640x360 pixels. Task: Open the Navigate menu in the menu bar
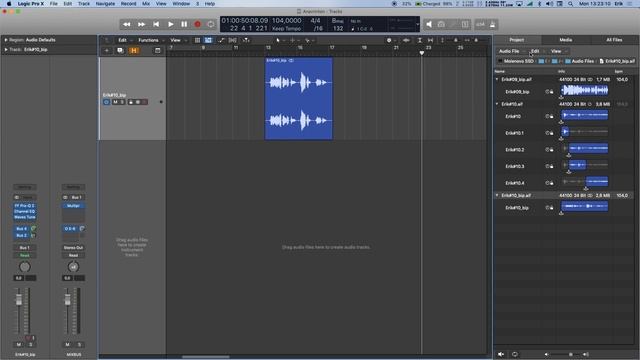click(x=105, y=4)
